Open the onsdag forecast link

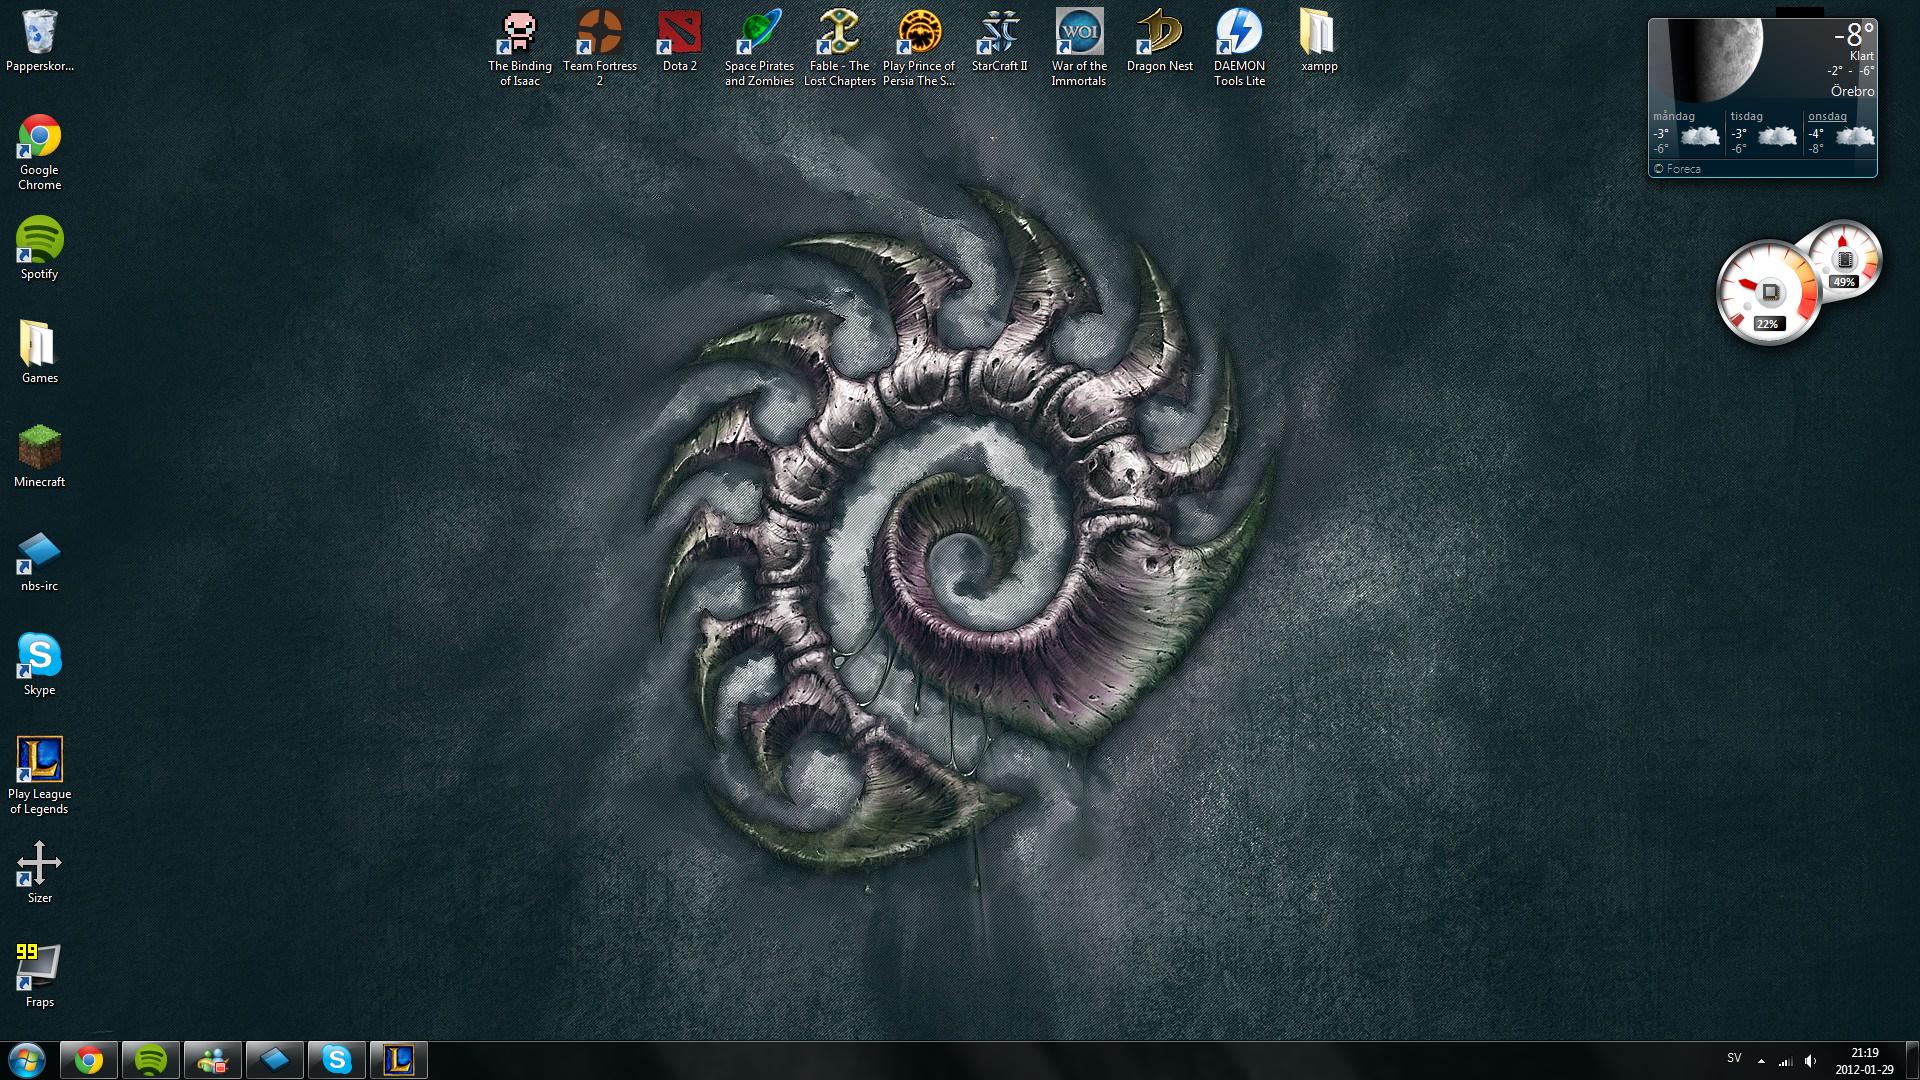[1827, 117]
